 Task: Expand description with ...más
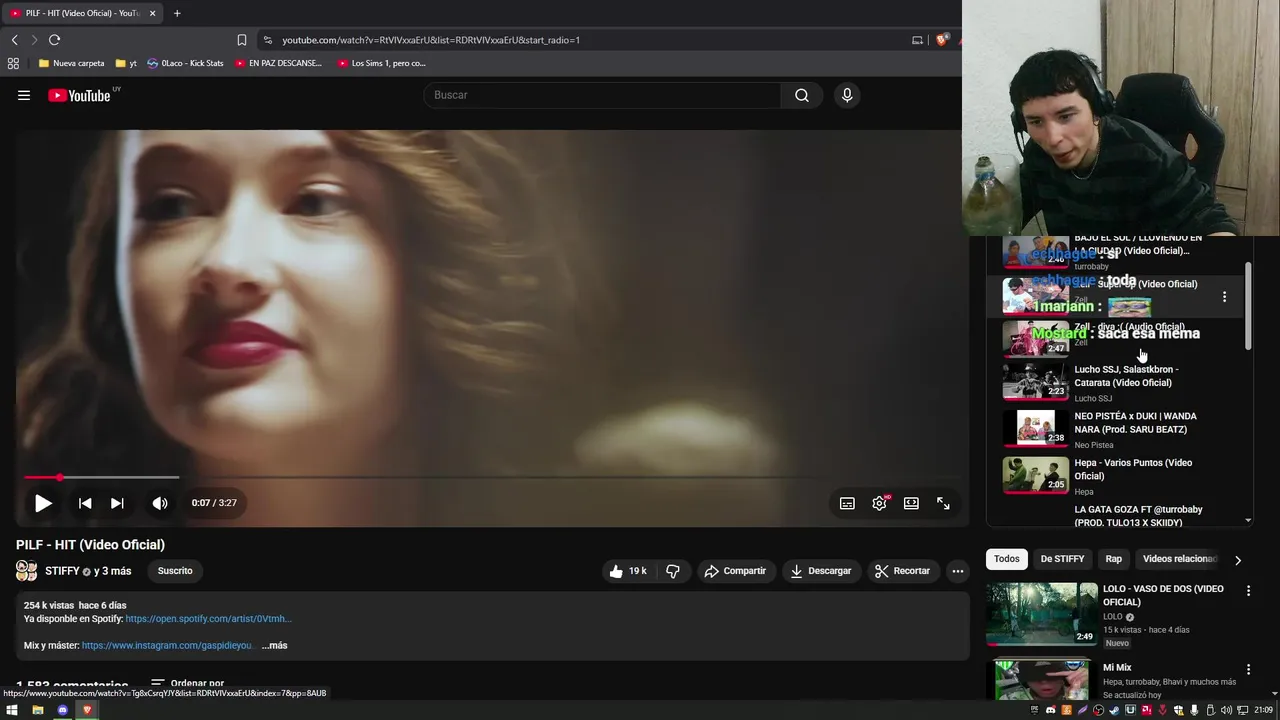click(x=274, y=645)
